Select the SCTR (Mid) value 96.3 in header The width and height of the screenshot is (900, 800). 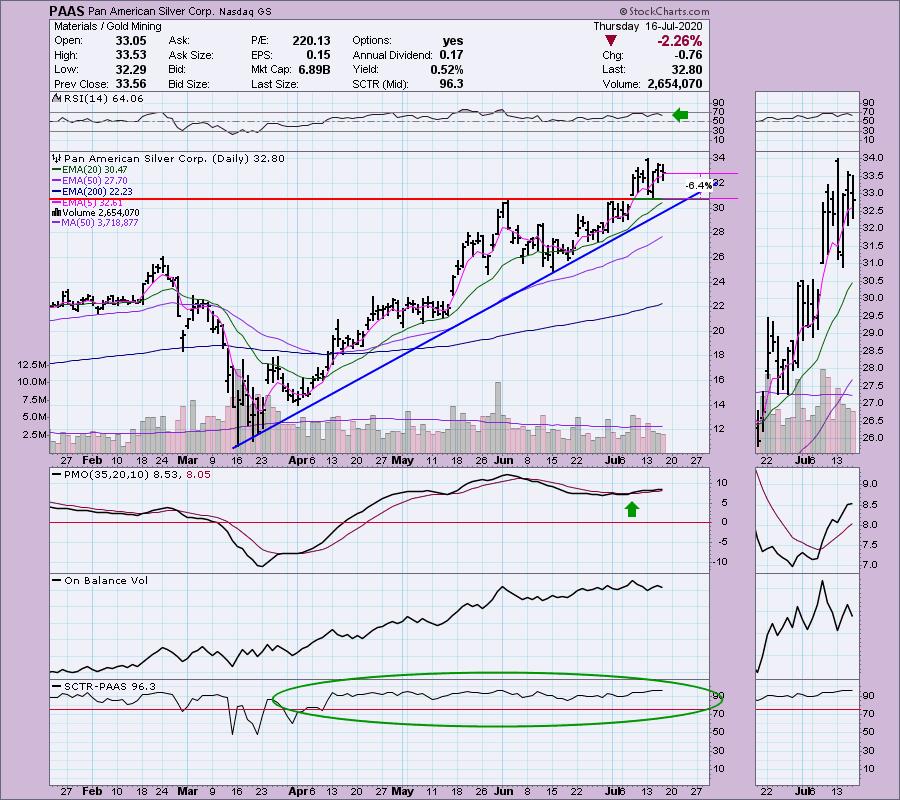[451, 84]
